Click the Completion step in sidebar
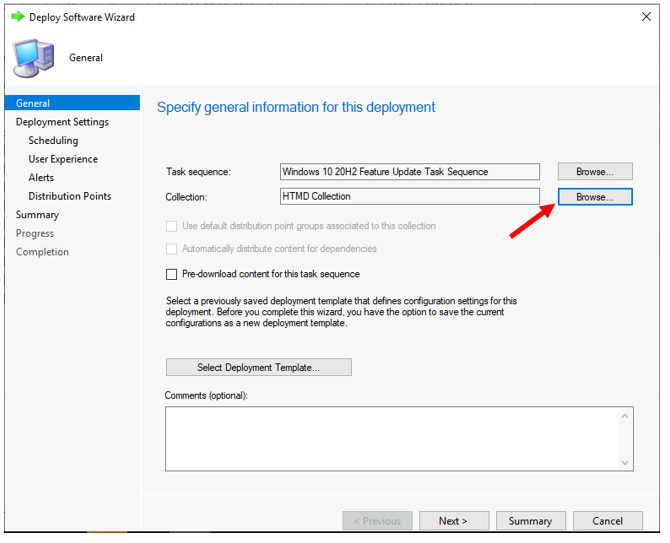Viewport: 670px width, 543px height. click(x=42, y=252)
